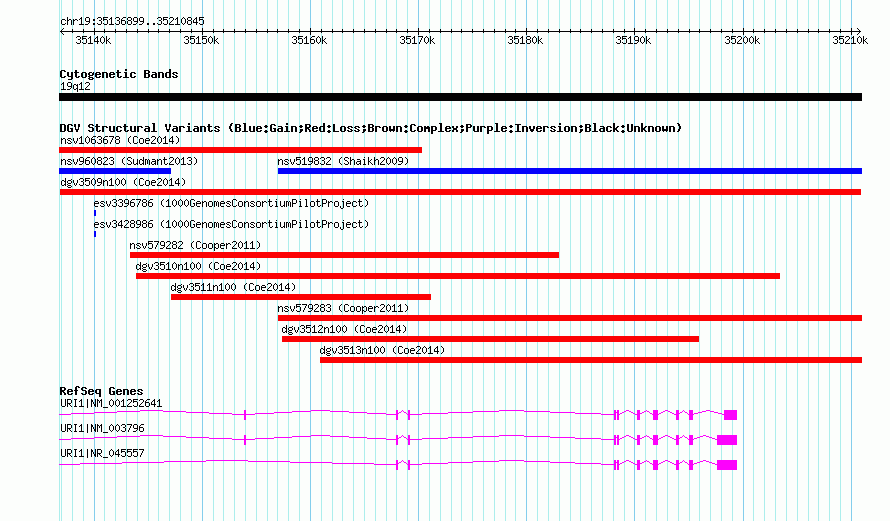The width and height of the screenshot is (890, 521).
Task: Open variant label dgv3512n100 (Coe2014)
Action: 344,329
